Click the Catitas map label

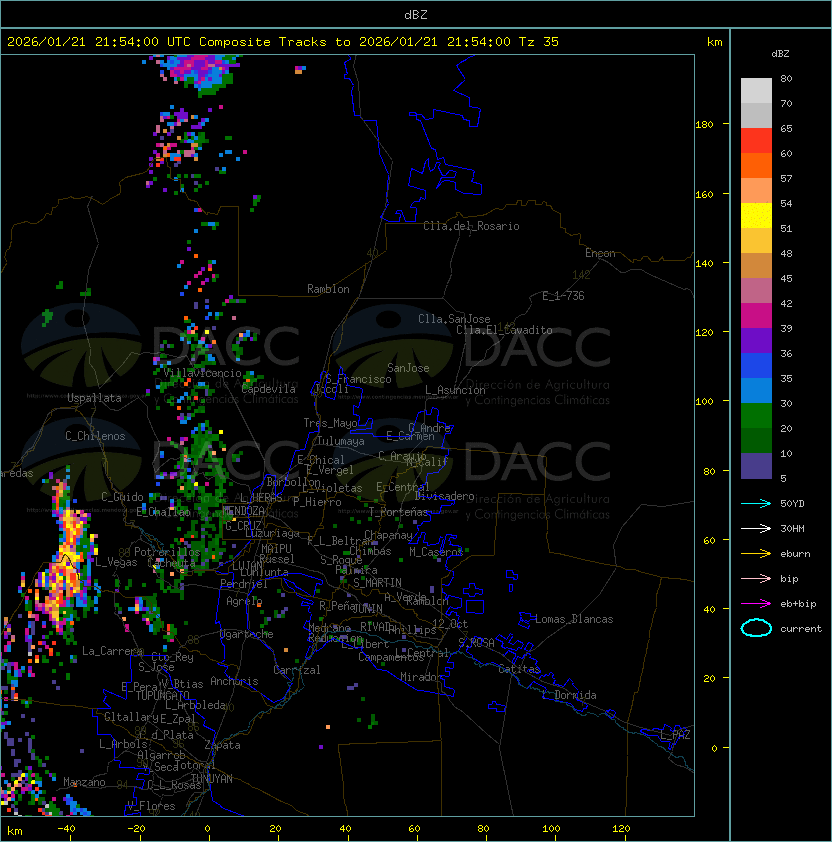519,669
